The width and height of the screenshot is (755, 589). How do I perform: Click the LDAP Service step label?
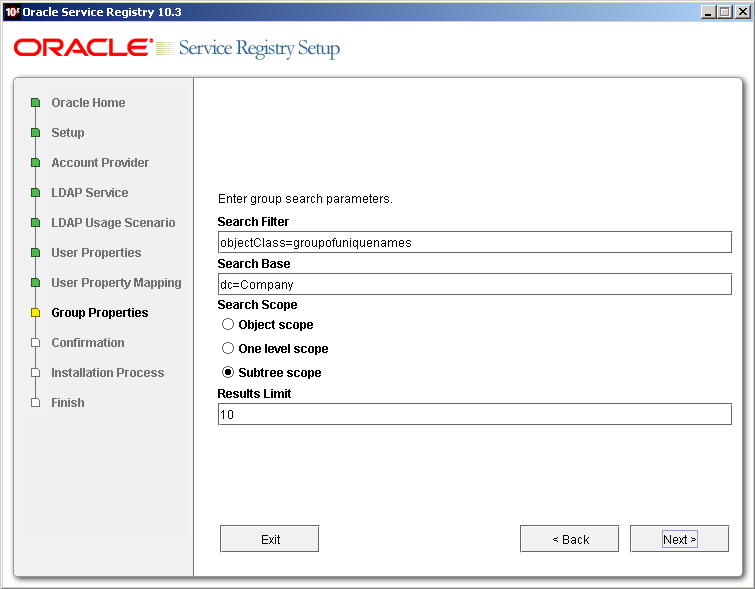[x=90, y=193]
